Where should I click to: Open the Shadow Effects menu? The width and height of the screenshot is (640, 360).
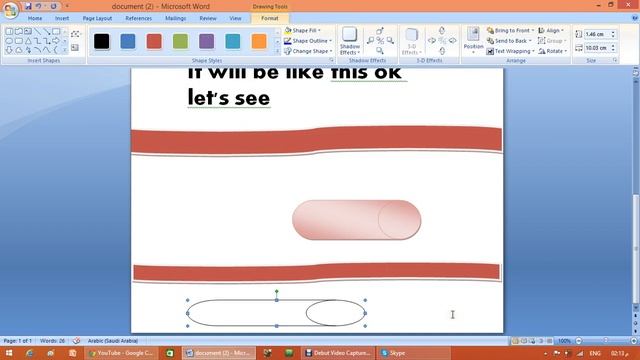(350, 41)
